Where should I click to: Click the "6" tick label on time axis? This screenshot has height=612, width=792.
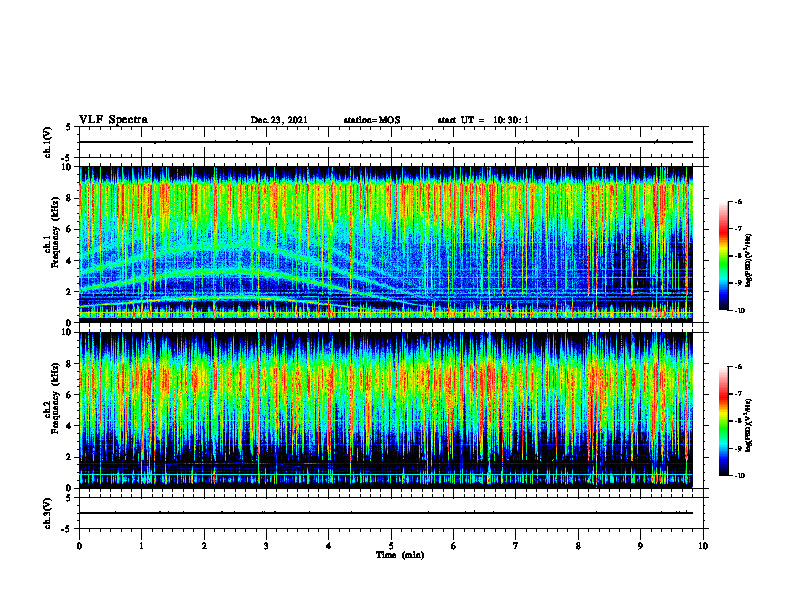[454, 546]
